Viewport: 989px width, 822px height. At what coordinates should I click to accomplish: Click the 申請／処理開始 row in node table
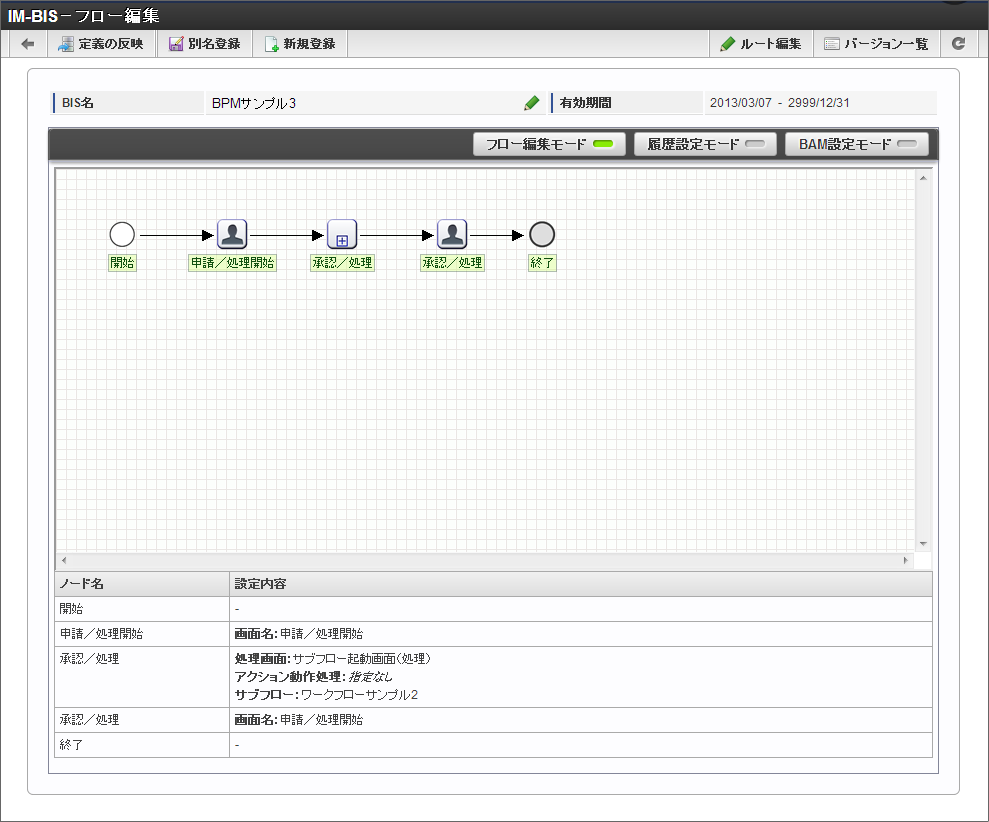(494, 634)
